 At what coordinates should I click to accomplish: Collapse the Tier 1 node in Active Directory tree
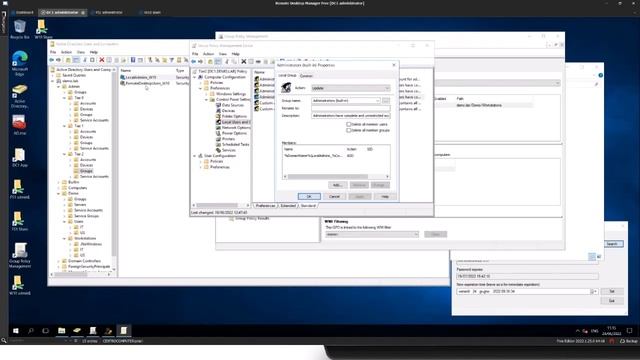(x=64, y=126)
